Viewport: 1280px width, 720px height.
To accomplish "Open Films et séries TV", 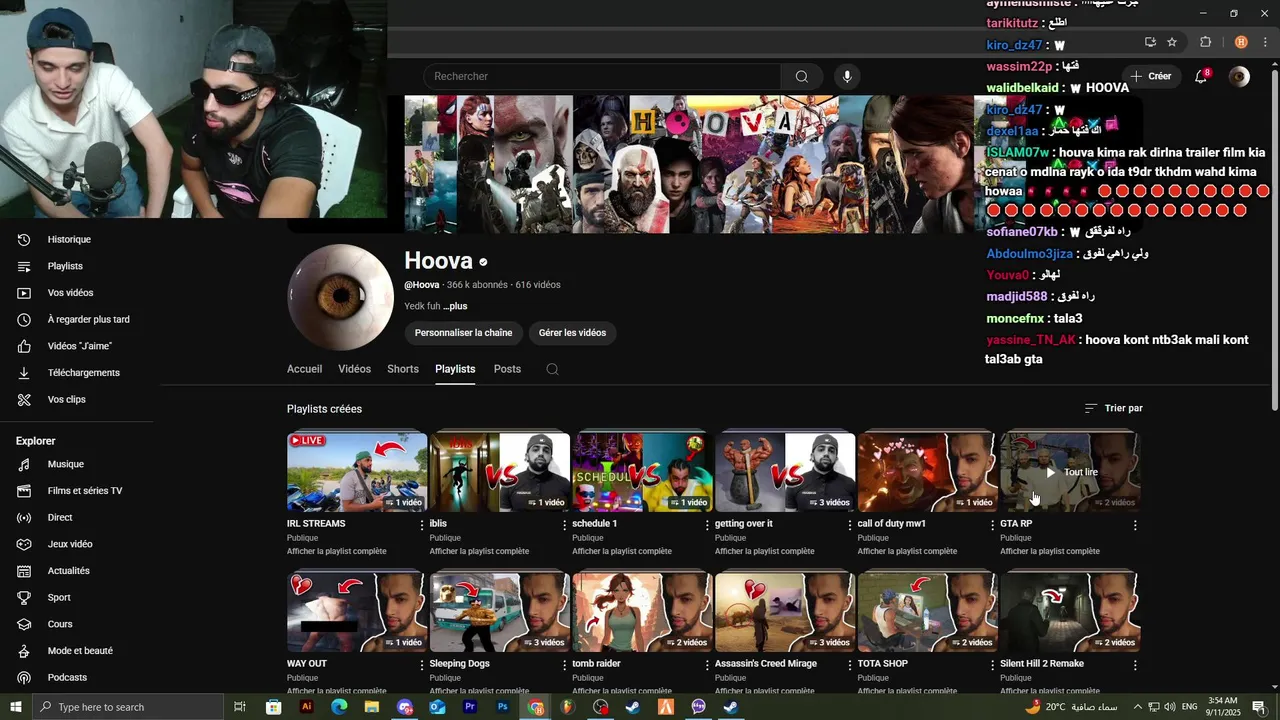I will 85,491.
